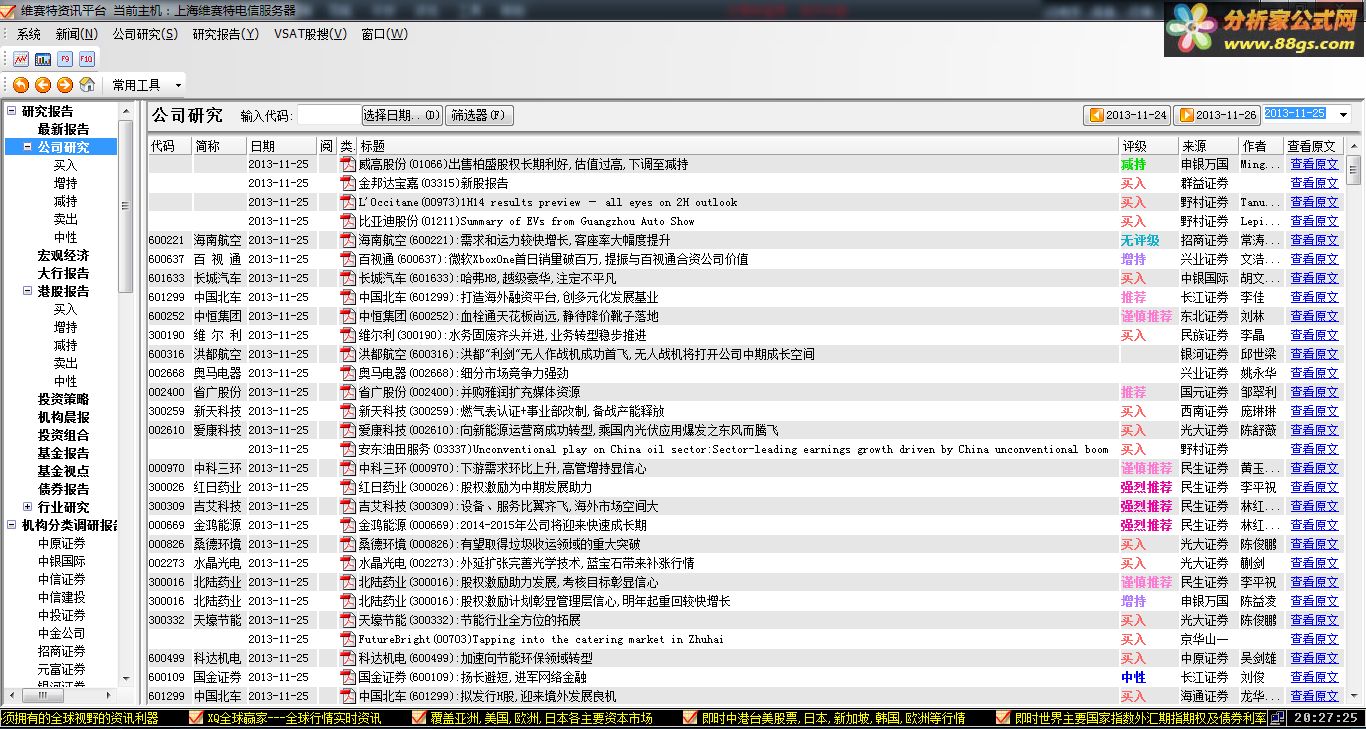The image size is (1366, 729).
Task: Sort by the 来源 column header
Action: (x=1207, y=146)
